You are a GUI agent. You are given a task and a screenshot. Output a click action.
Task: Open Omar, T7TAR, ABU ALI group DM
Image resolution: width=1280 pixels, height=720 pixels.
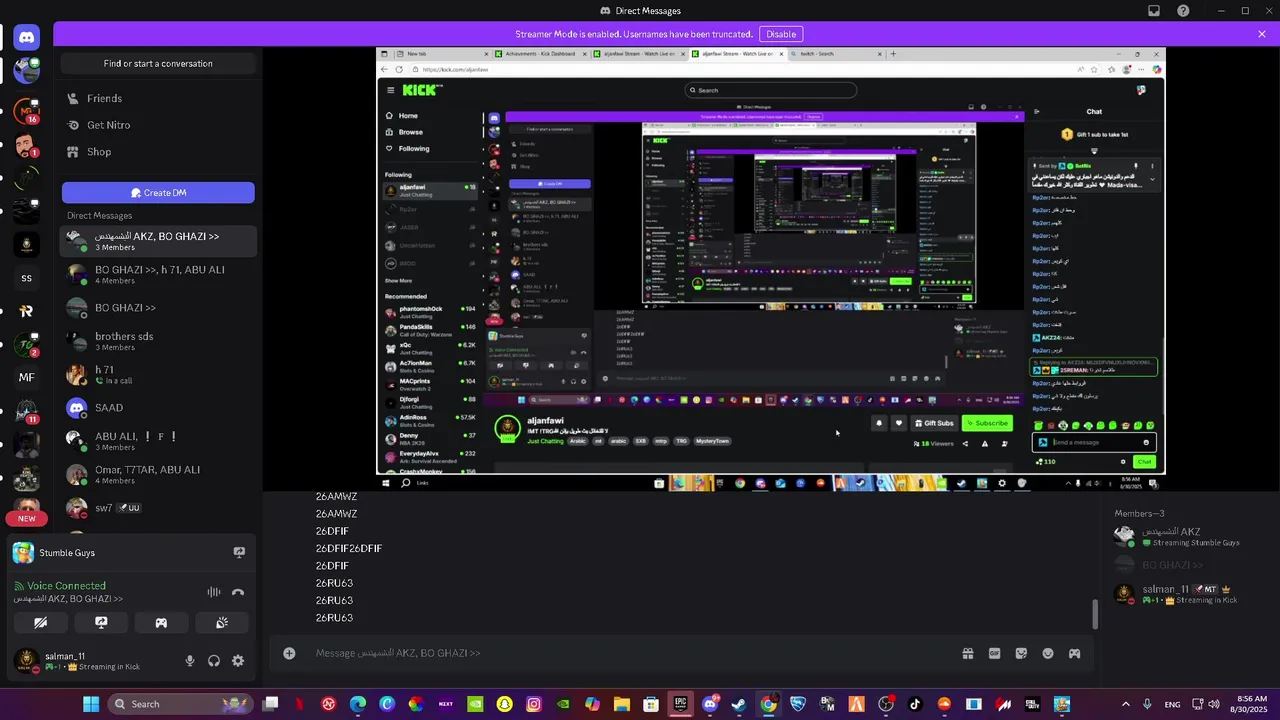[x=158, y=474]
